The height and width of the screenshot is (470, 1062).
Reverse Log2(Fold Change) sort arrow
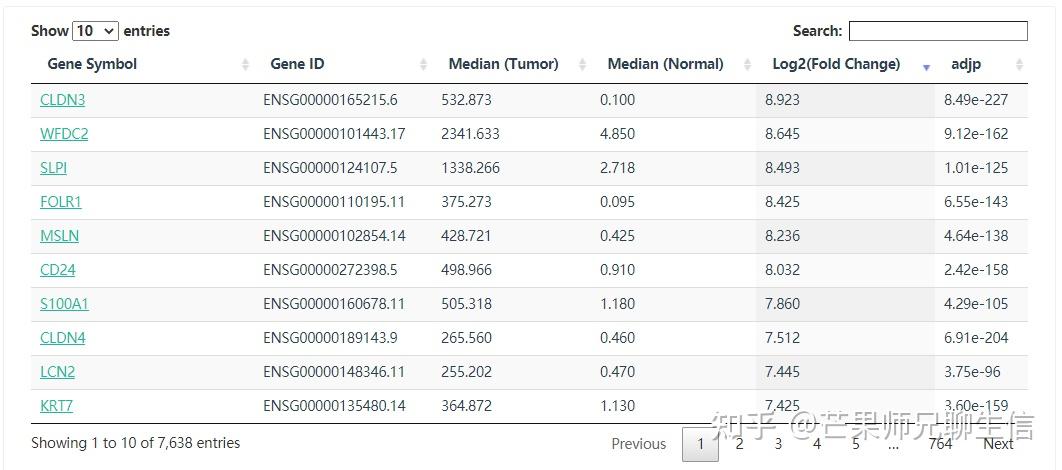coord(926,66)
